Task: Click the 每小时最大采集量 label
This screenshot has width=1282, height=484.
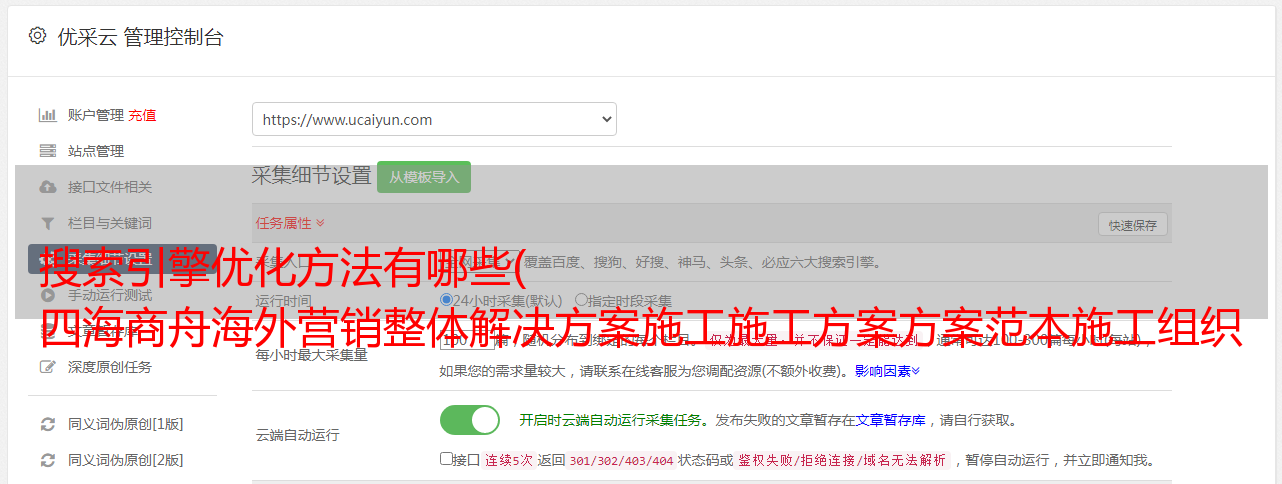Action: tap(311, 354)
